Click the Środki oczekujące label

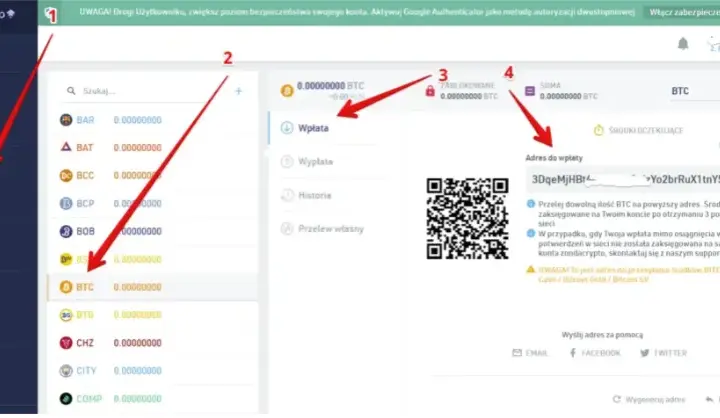click(x=646, y=130)
